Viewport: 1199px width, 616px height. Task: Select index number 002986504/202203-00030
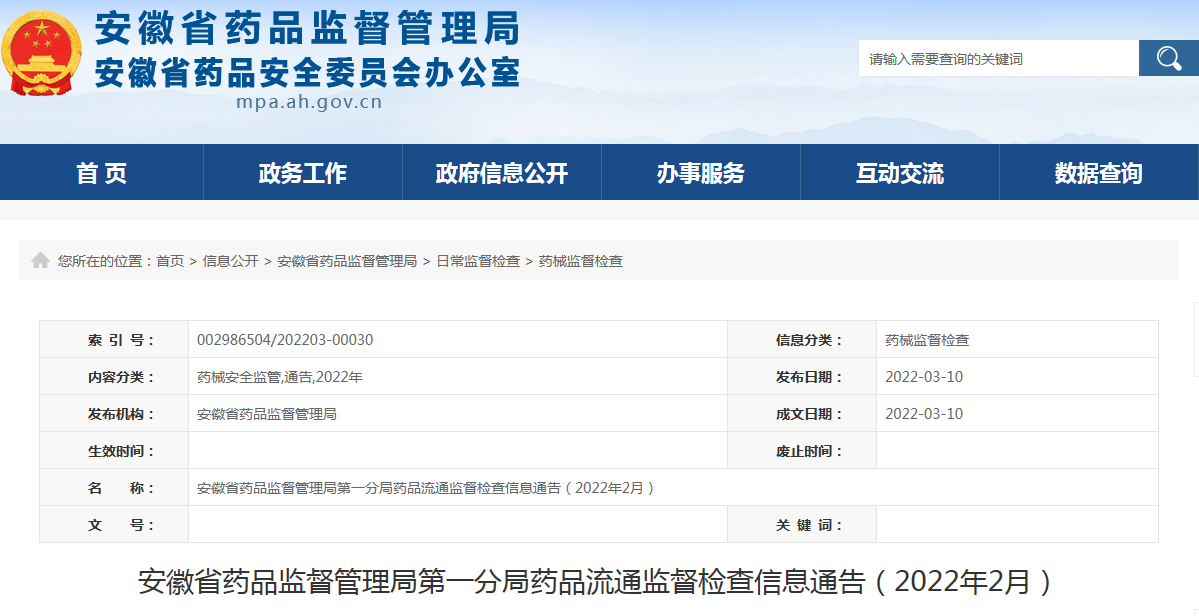coord(285,340)
